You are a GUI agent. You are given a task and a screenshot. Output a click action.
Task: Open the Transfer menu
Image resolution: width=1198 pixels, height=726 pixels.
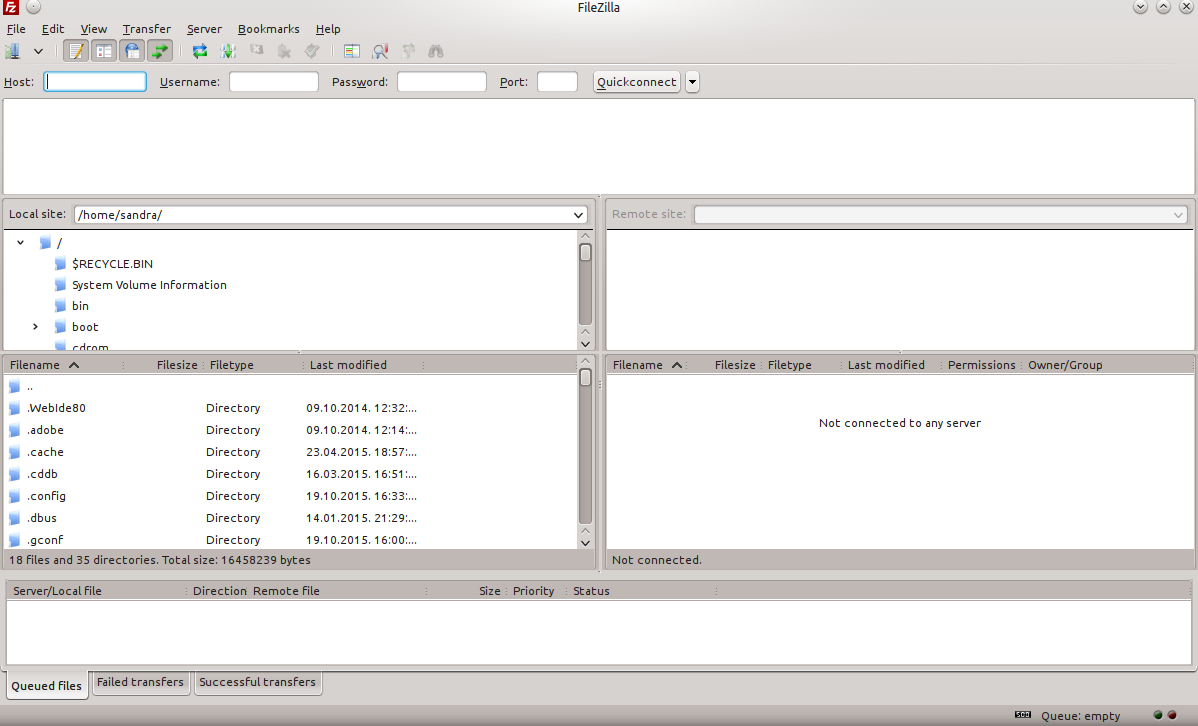147,29
